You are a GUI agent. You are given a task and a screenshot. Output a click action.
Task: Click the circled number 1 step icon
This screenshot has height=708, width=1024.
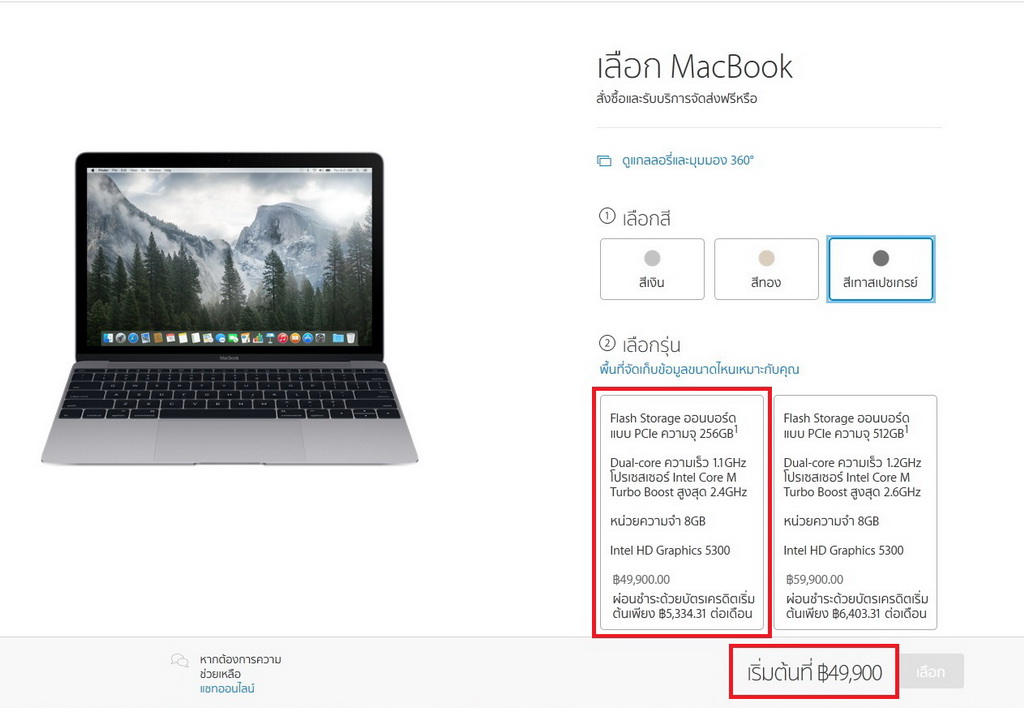[x=607, y=216]
